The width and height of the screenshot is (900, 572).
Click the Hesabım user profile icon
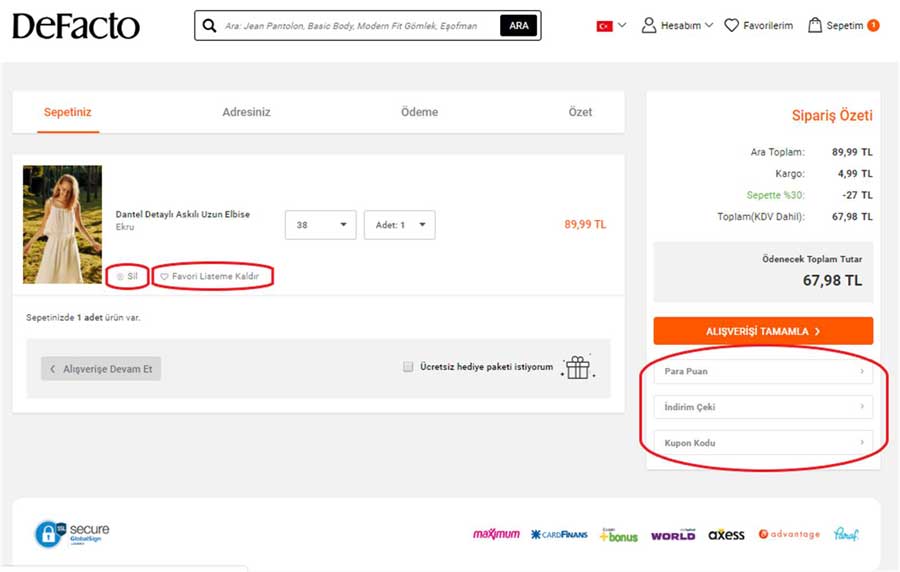649,25
